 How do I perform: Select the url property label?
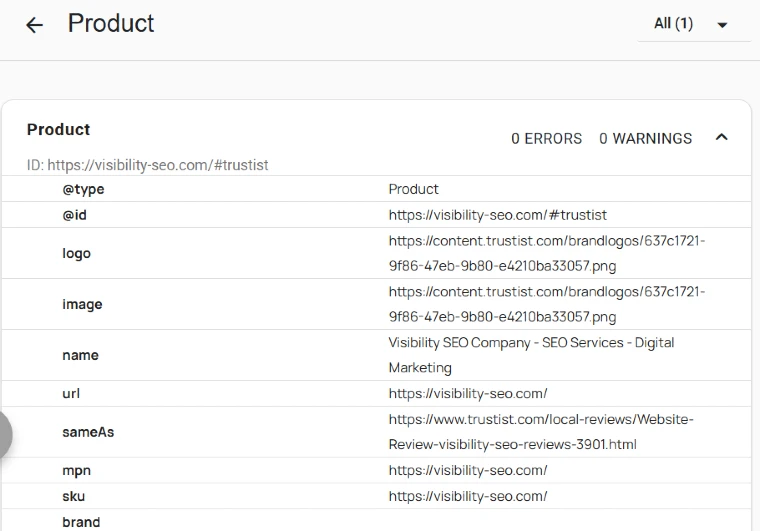click(x=71, y=393)
